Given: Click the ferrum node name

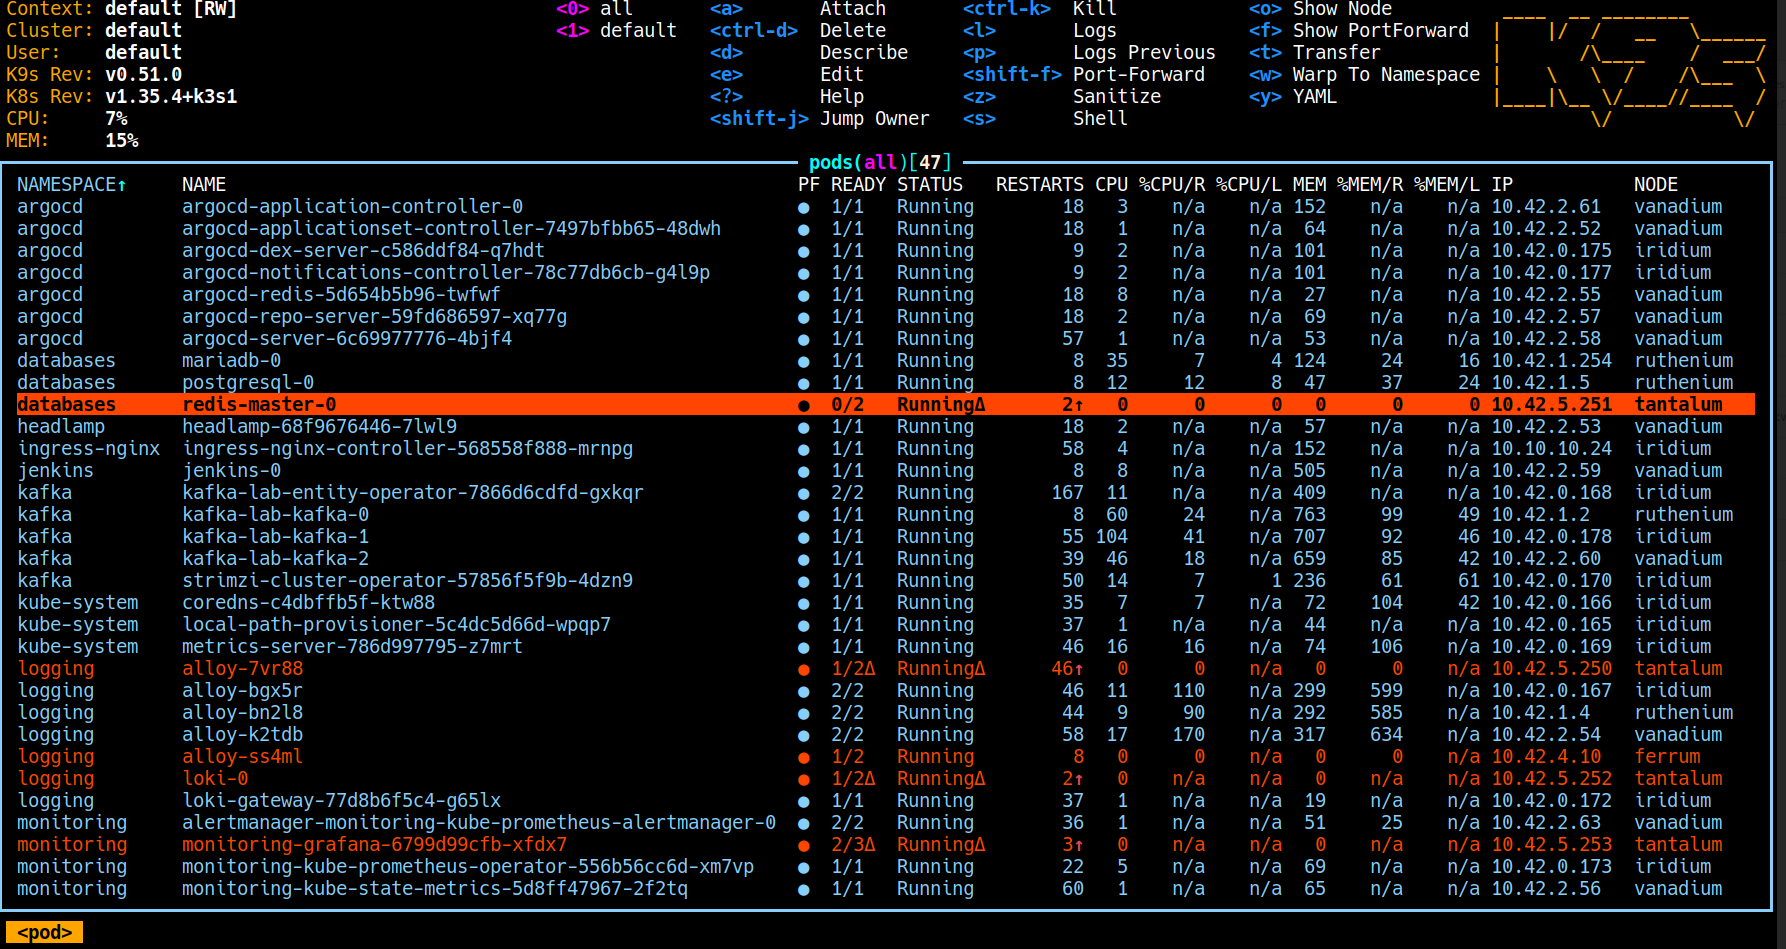Looking at the screenshot, I should click(x=1667, y=757).
